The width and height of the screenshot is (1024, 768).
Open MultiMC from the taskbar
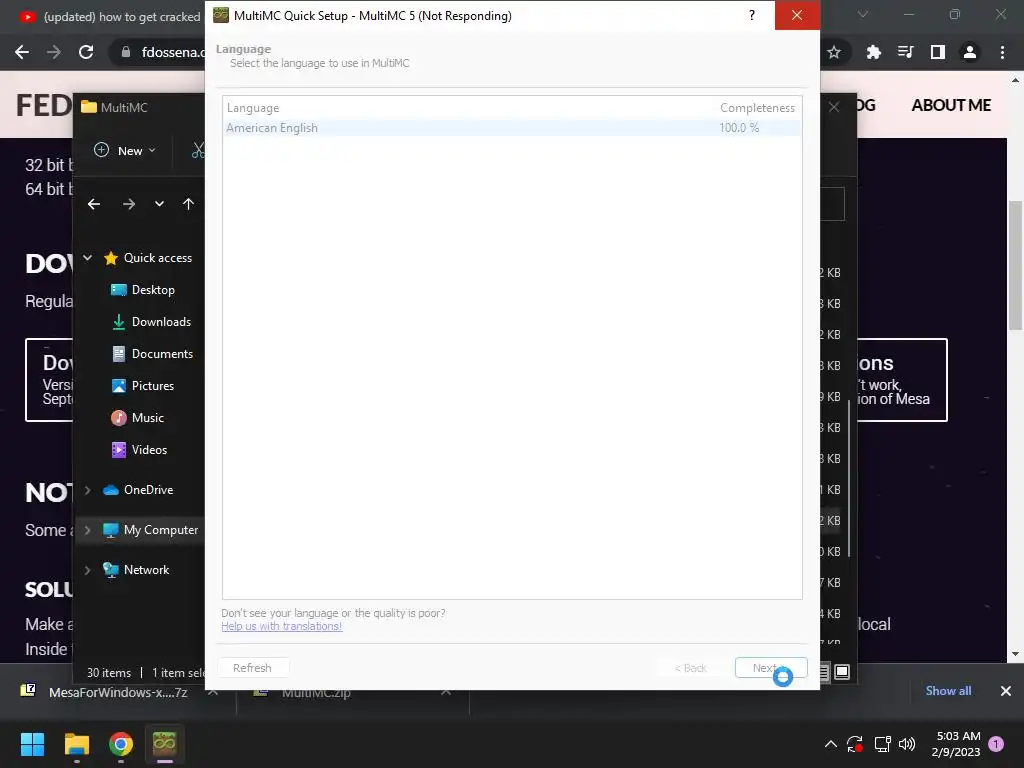[165, 744]
